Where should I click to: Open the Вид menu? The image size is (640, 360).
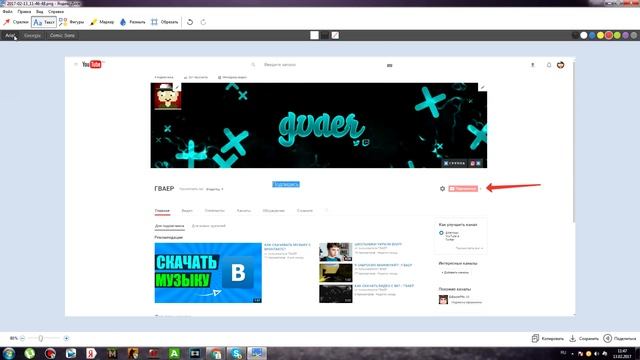click(x=39, y=11)
